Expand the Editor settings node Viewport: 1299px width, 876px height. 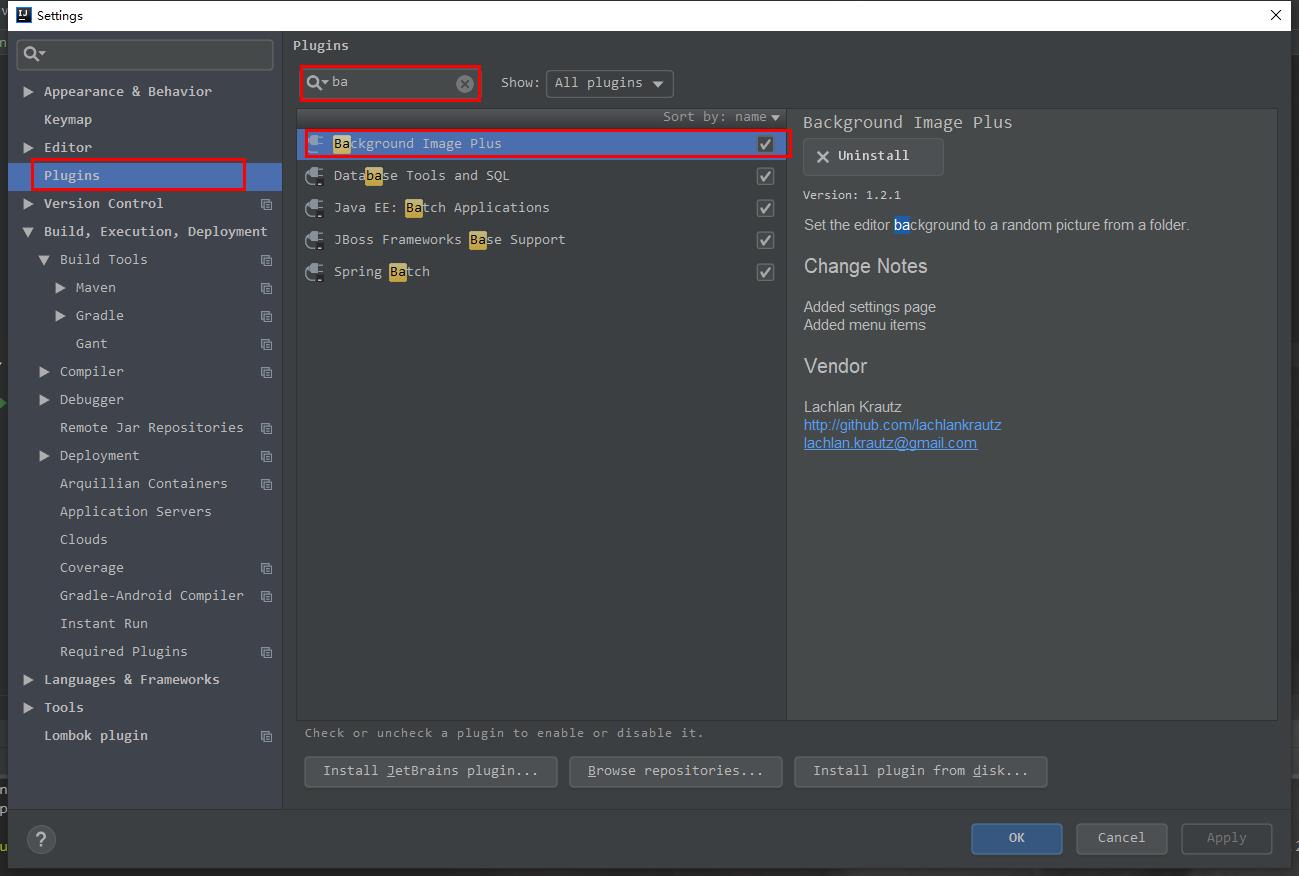tap(28, 147)
